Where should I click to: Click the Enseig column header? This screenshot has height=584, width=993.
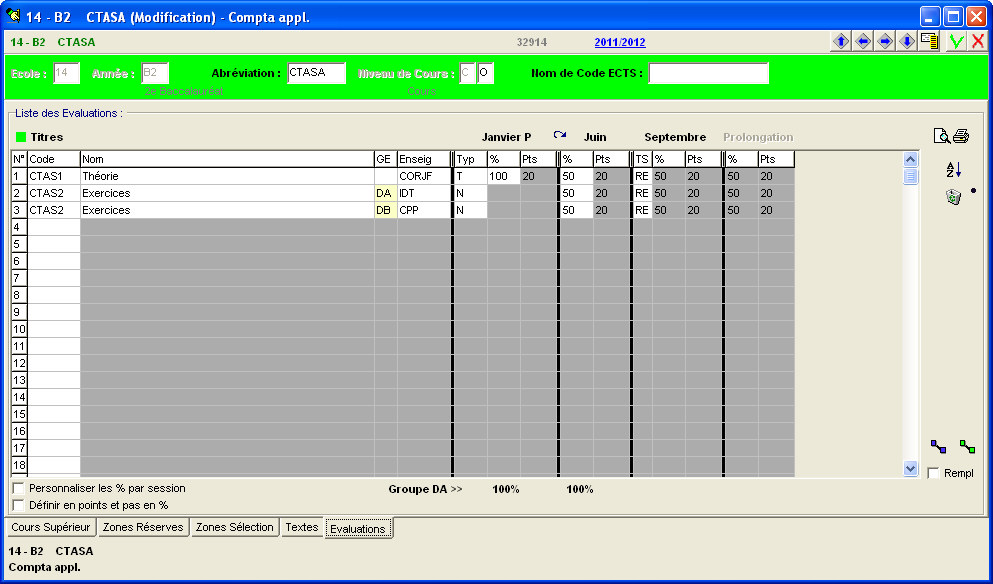tap(424, 159)
